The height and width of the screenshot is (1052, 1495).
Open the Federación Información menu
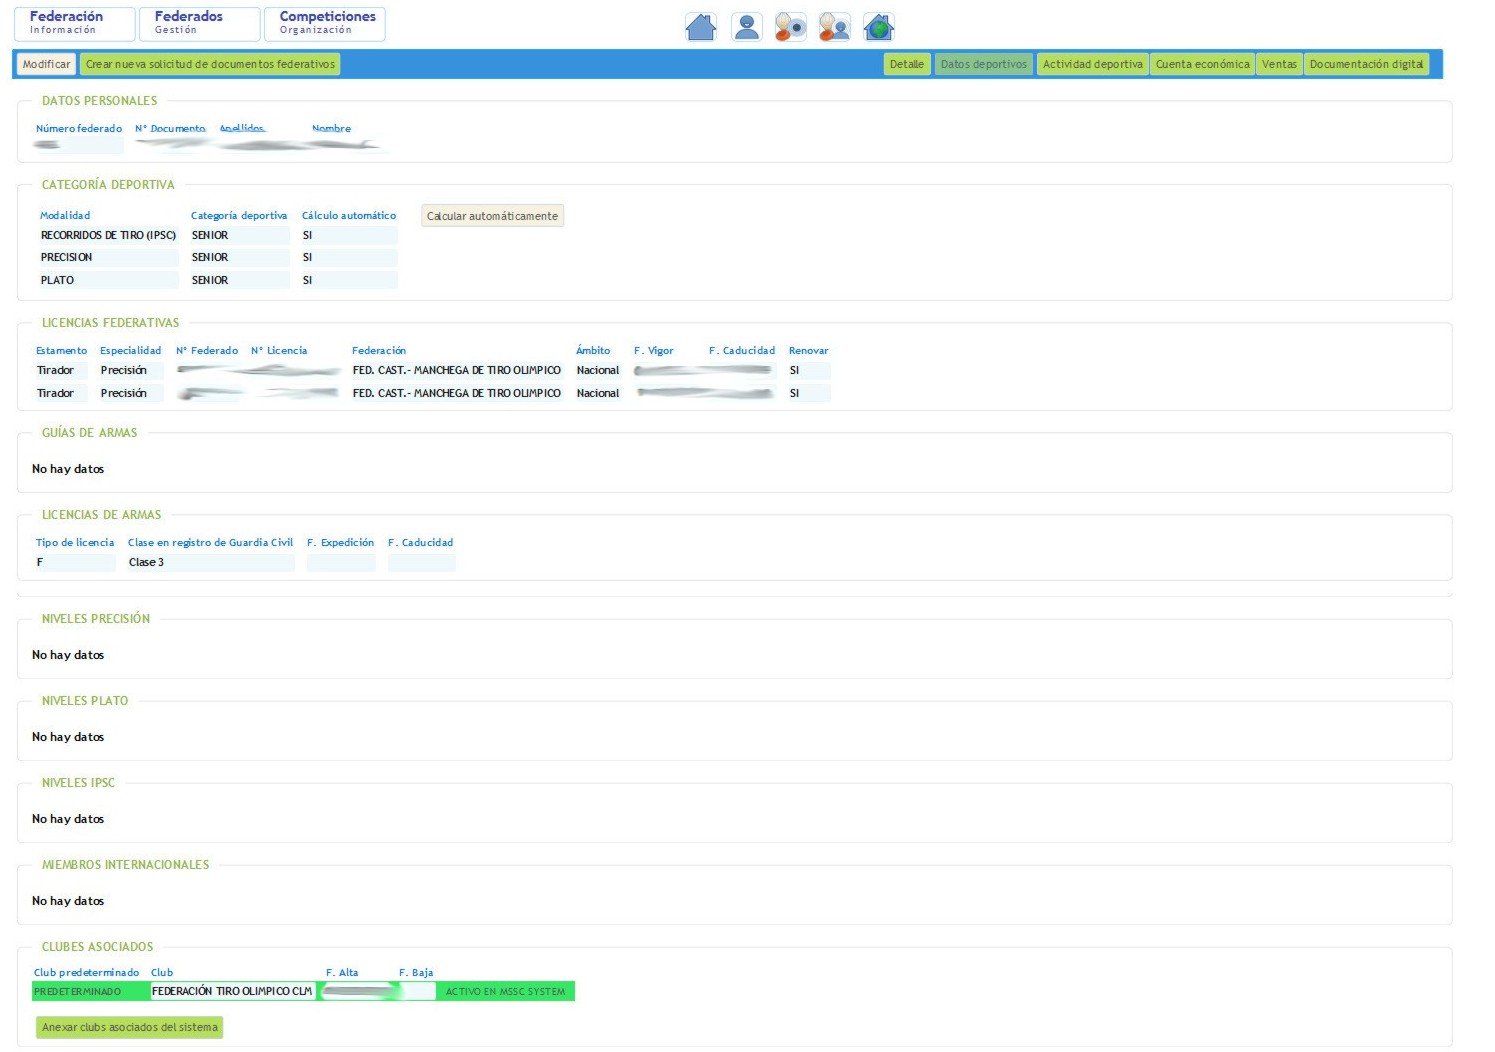click(74, 24)
